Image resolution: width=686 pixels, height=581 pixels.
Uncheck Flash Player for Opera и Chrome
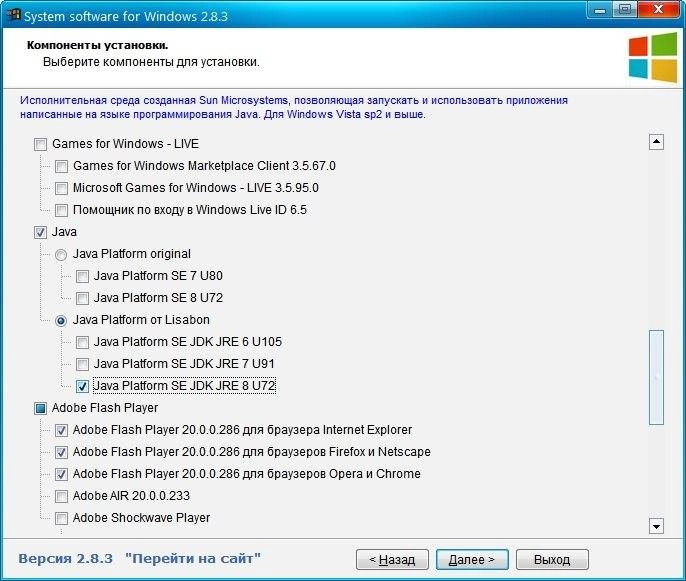click(61, 474)
